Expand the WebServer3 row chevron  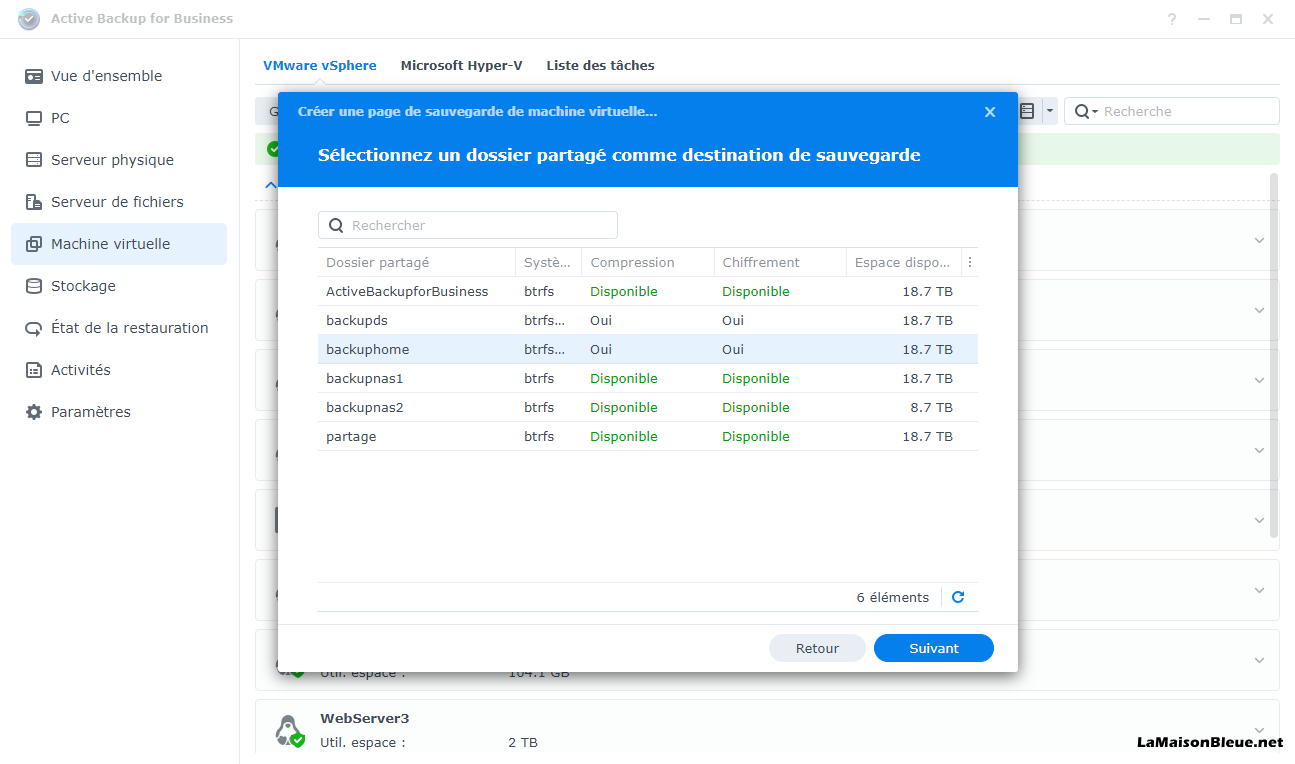[1260, 730]
